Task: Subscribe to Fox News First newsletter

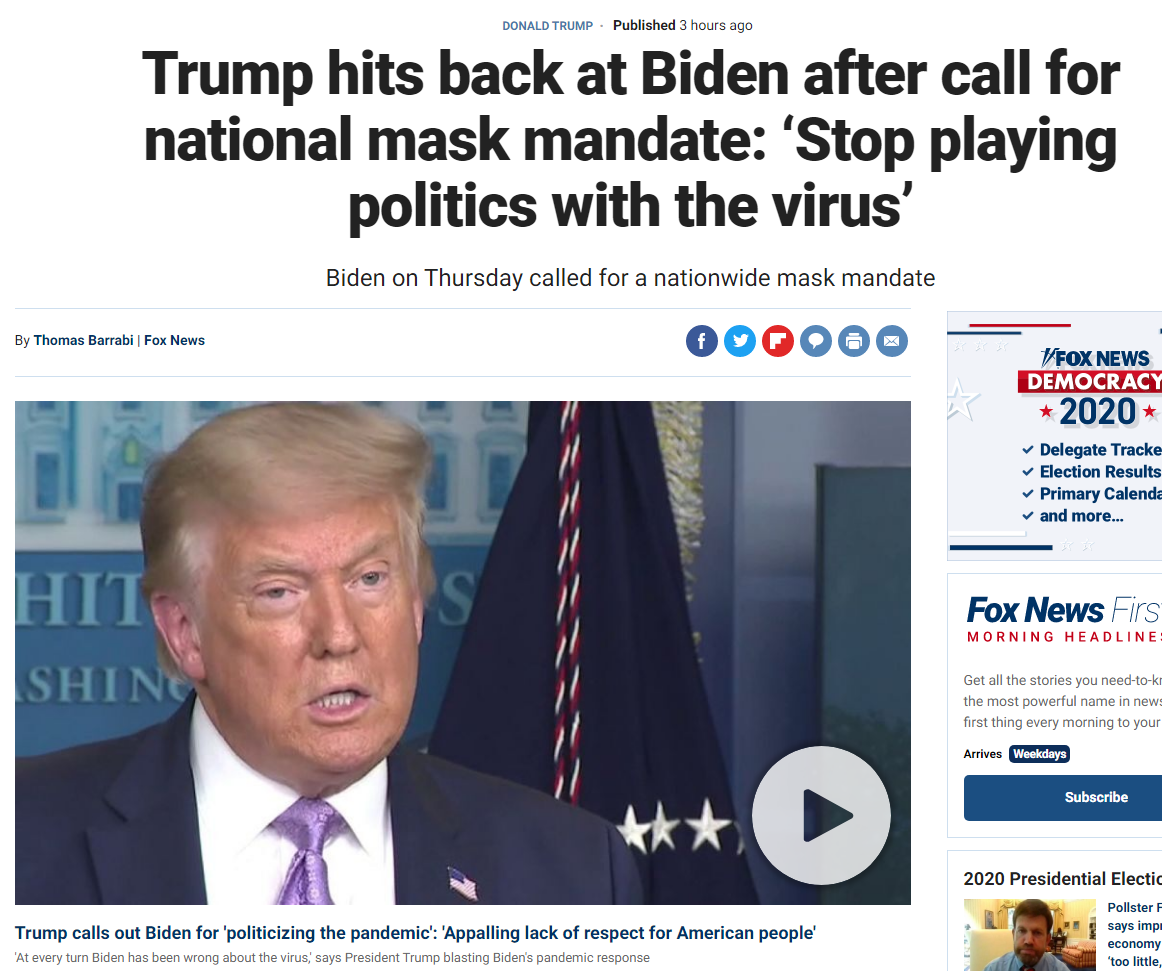Action: [x=1063, y=798]
